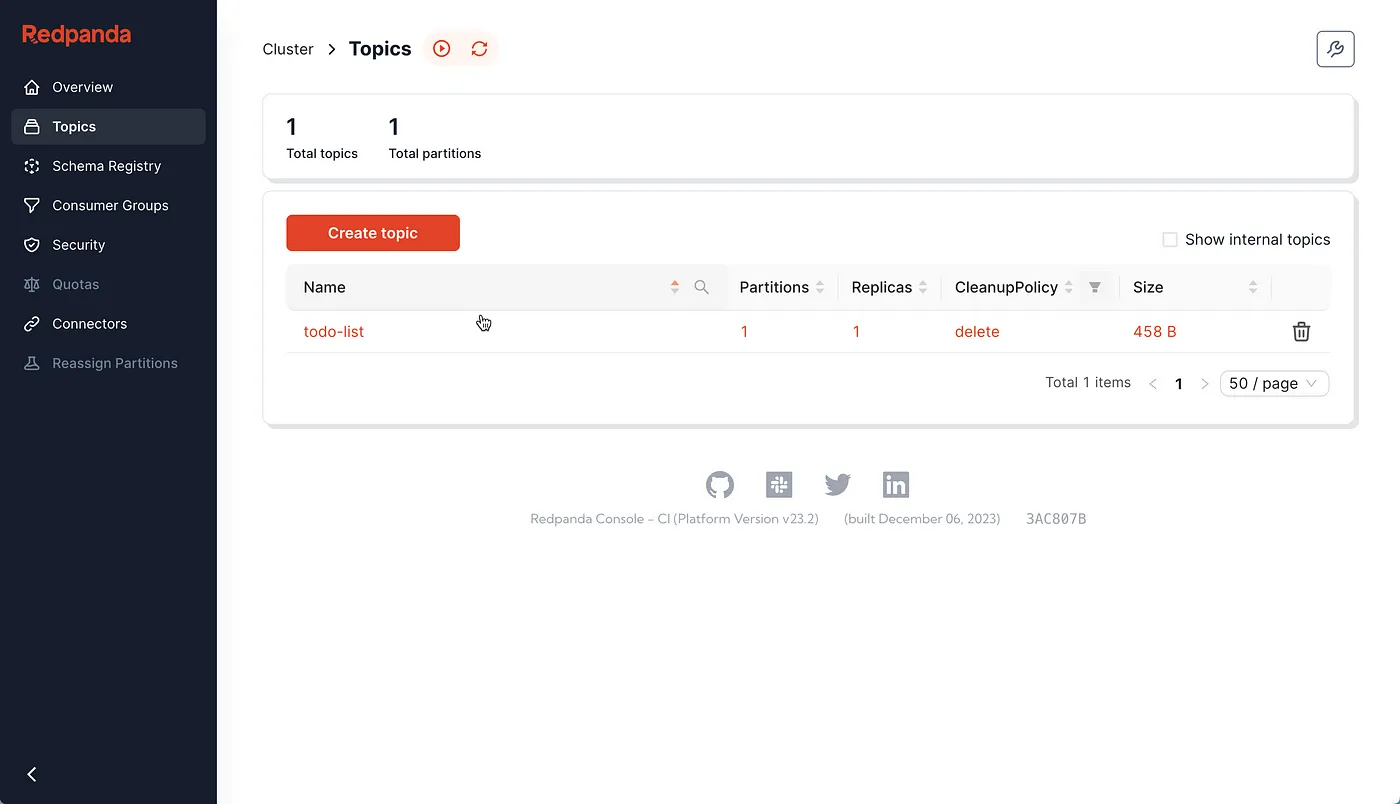Open the user permissions icon top right

pyautogui.click(x=1335, y=48)
